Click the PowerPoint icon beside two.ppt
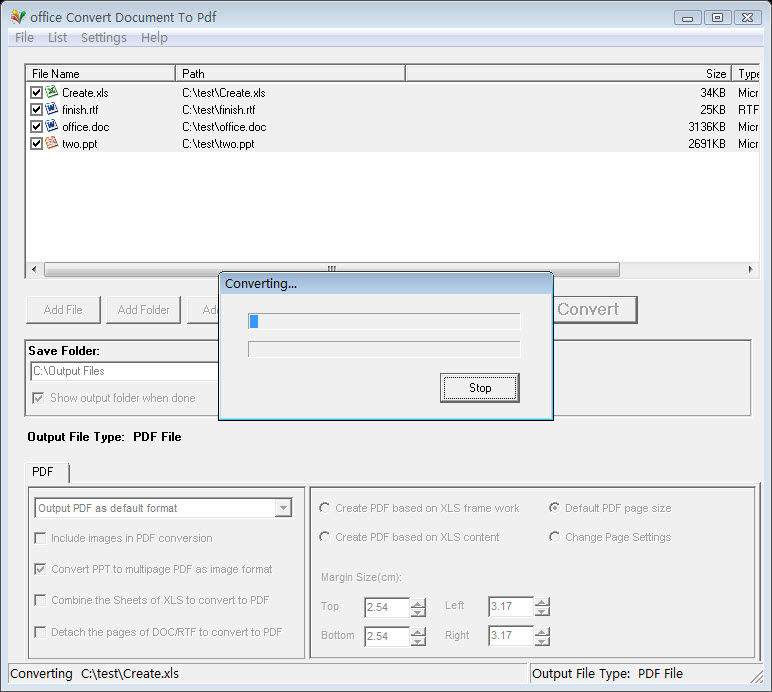The image size is (772, 692). click(x=51, y=143)
